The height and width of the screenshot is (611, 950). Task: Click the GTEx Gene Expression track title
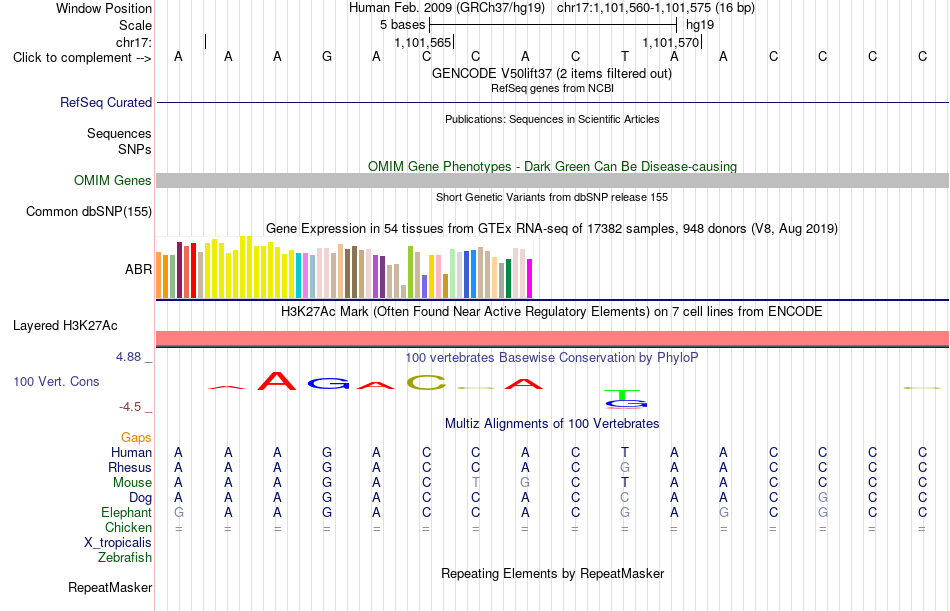(x=552, y=229)
